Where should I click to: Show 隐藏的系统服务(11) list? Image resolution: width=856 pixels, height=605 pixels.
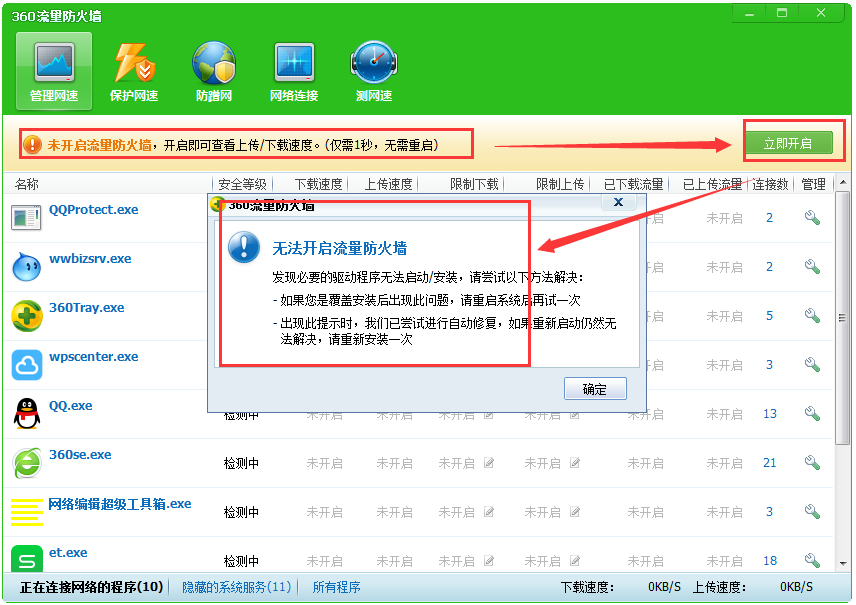click(x=237, y=587)
